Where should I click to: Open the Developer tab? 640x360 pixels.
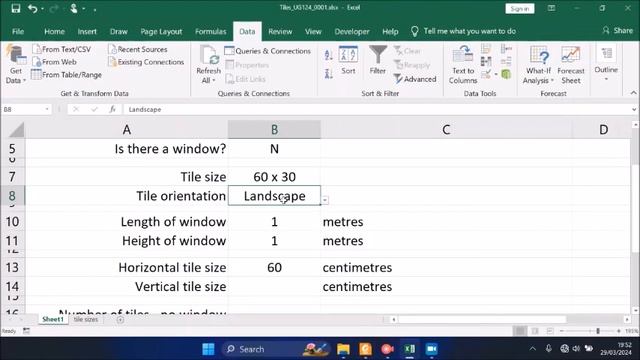pyautogui.click(x=352, y=31)
